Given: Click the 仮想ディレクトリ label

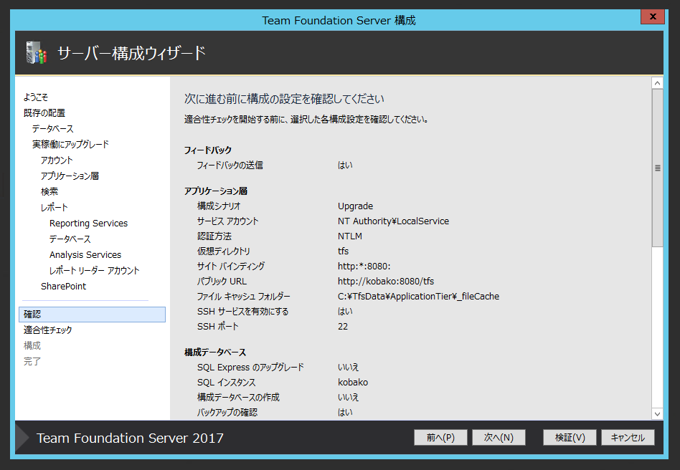Looking at the screenshot, I should [223, 251].
